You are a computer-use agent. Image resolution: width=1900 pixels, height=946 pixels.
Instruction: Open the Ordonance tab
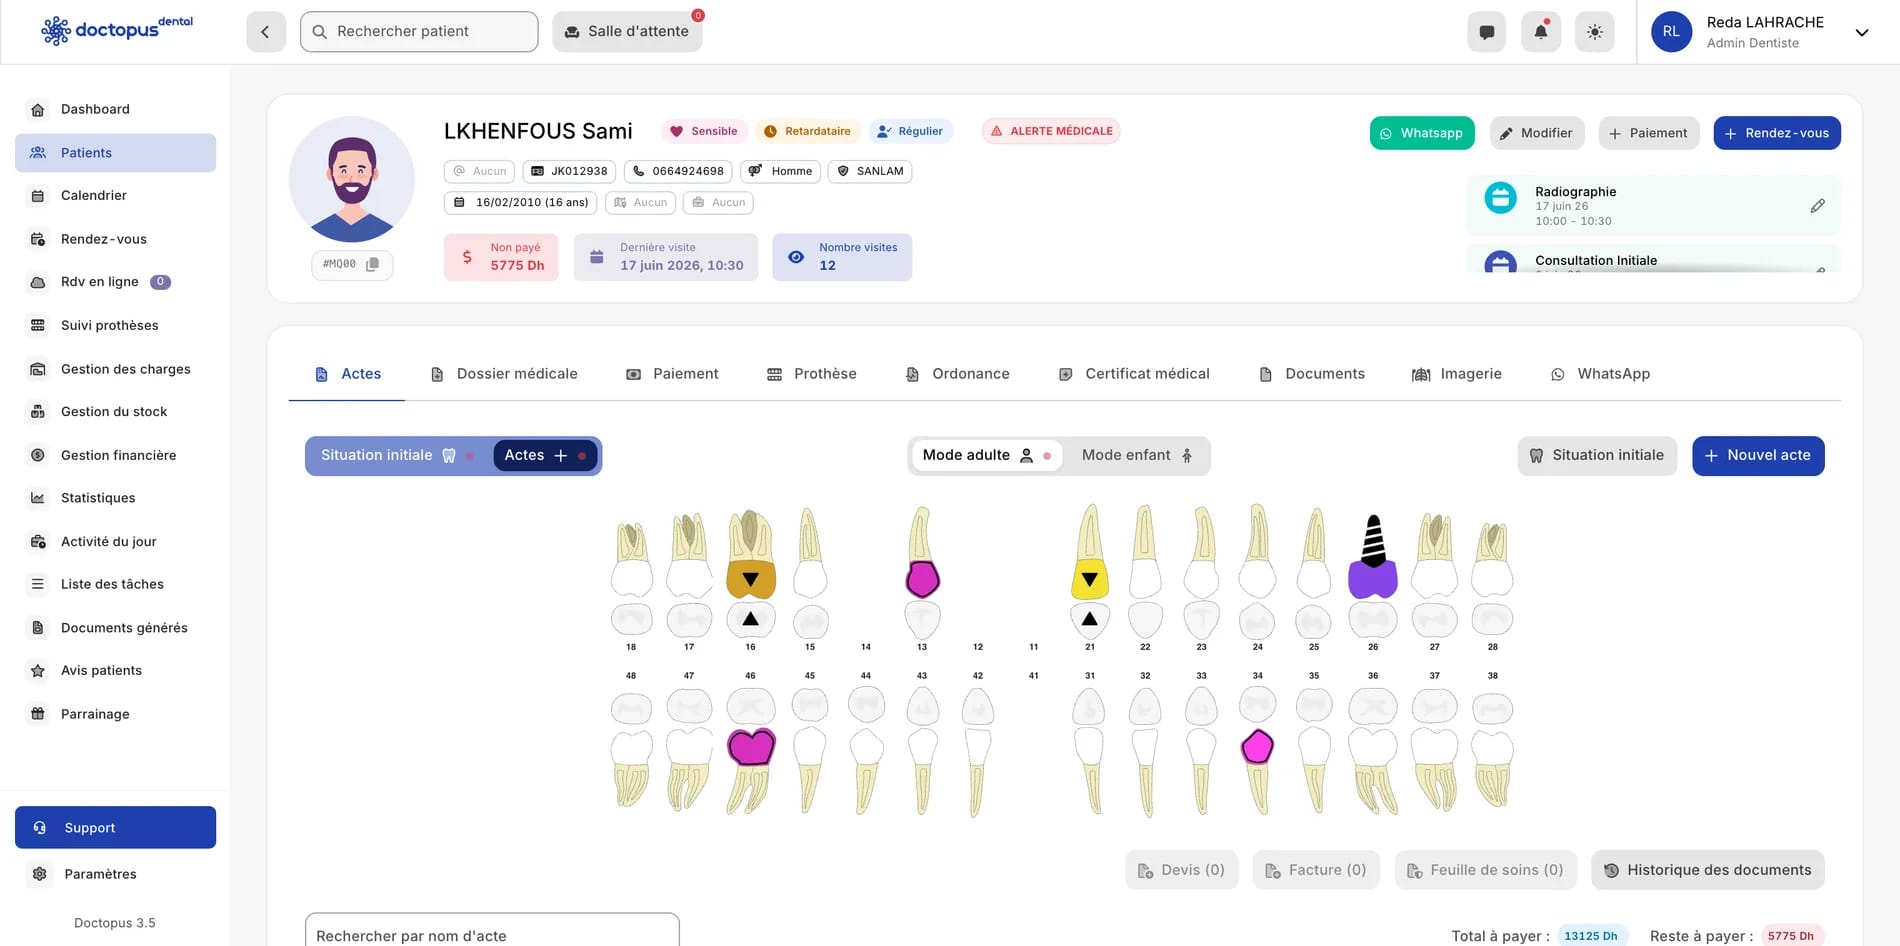point(958,374)
